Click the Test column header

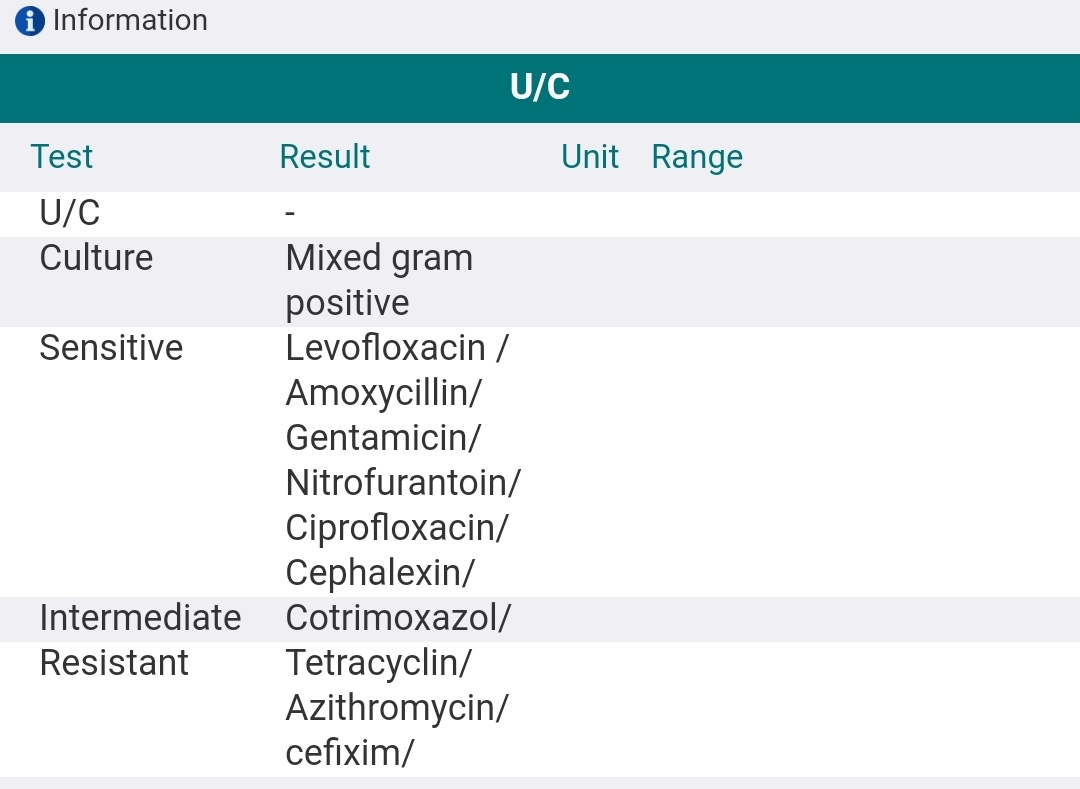coord(61,157)
